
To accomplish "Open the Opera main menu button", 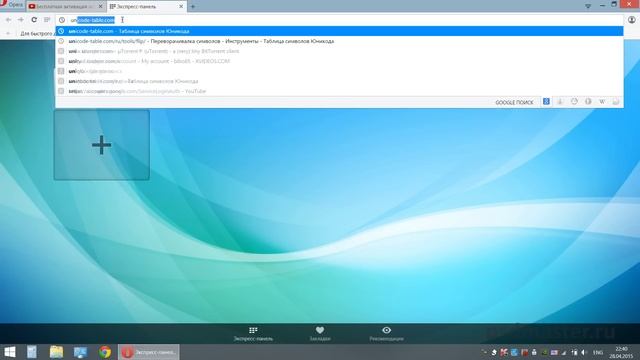I will [x=12, y=5].
